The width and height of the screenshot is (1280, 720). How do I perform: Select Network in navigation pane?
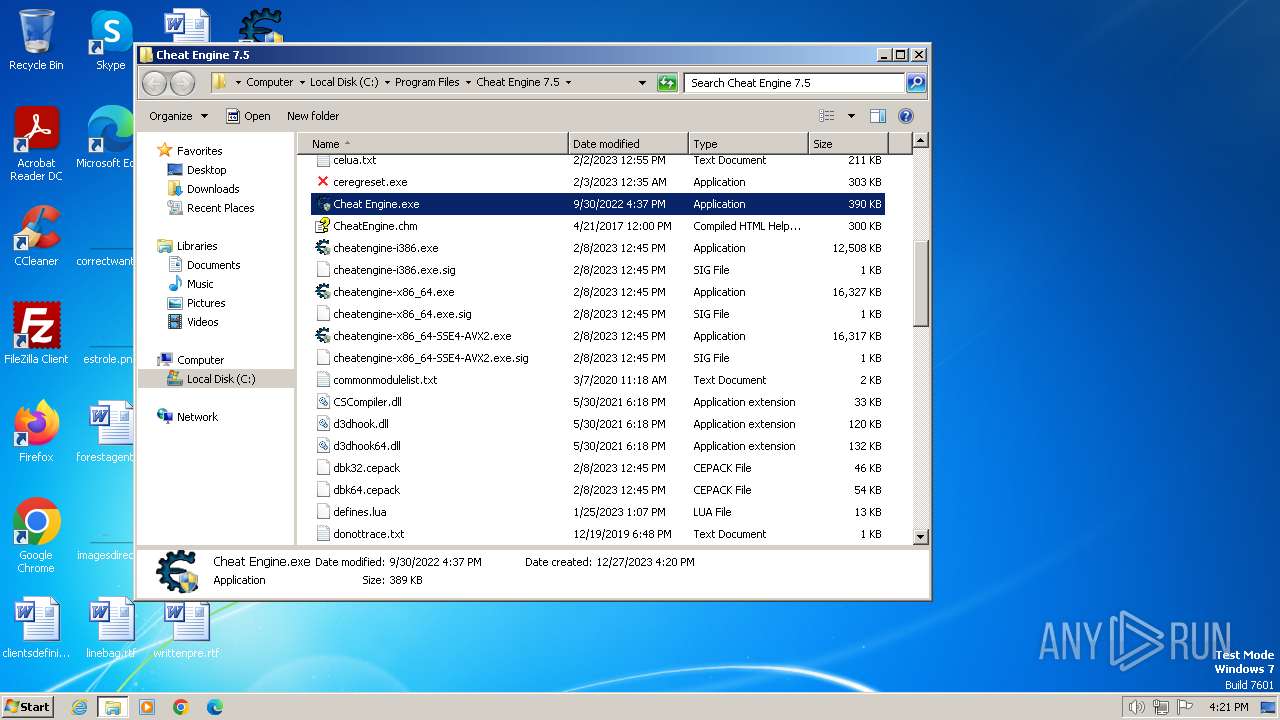click(x=197, y=417)
